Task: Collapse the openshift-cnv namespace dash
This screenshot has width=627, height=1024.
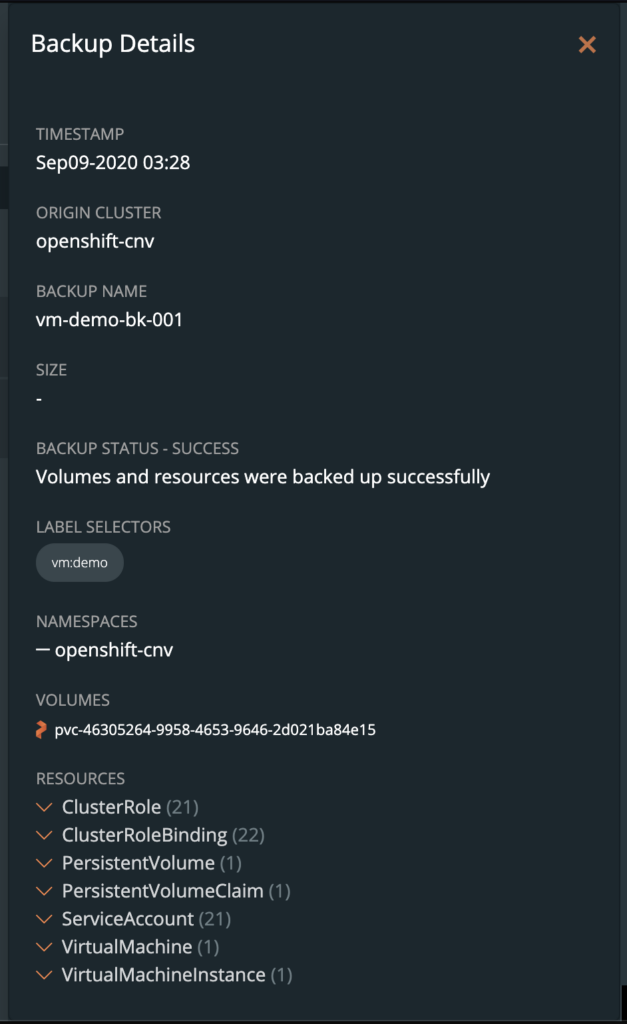Action: tap(43, 651)
